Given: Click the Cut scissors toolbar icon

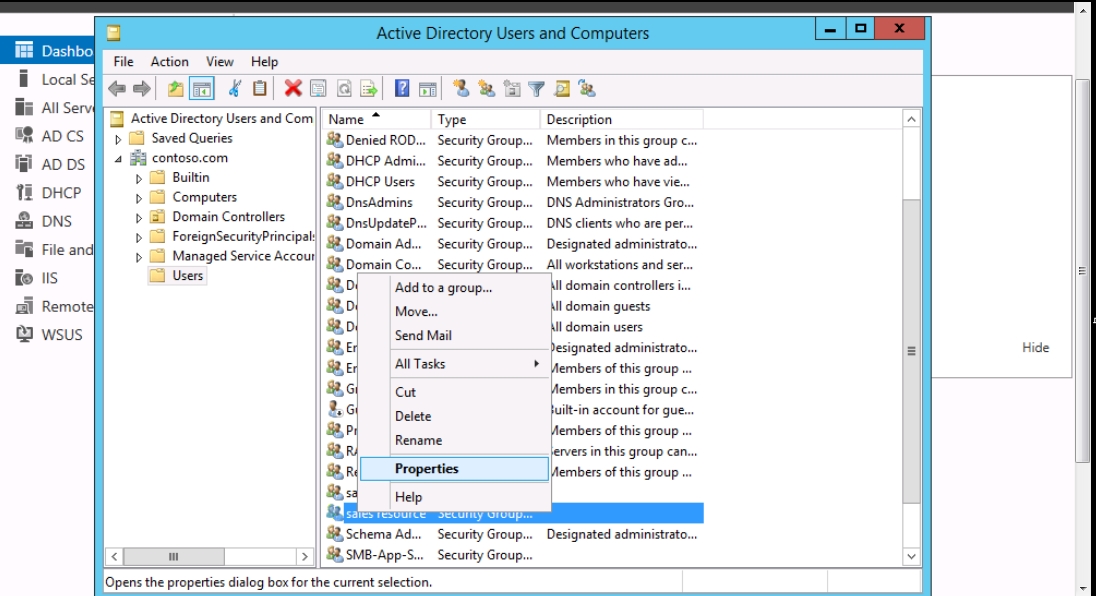Looking at the screenshot, I should 235,89.
